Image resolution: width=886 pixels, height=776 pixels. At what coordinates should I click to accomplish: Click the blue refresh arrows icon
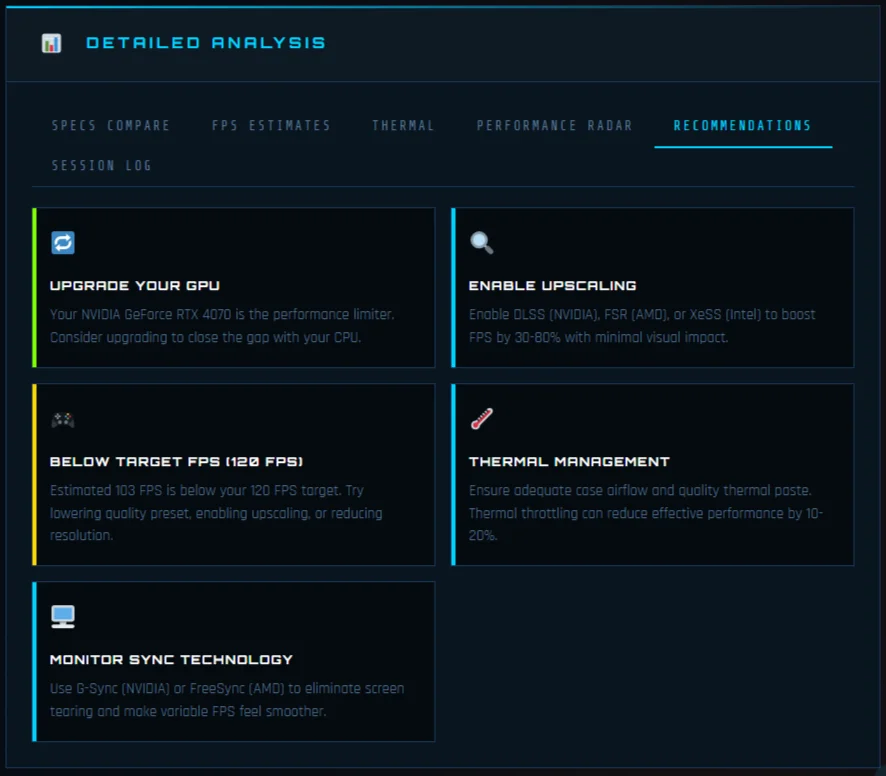coord(63,243)
